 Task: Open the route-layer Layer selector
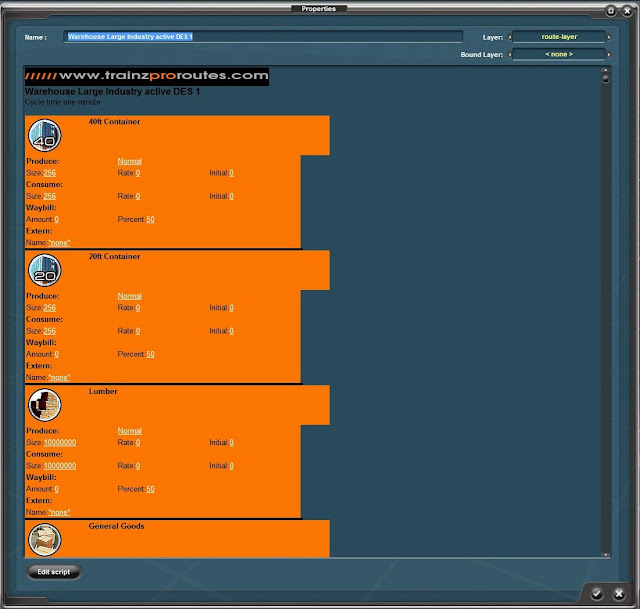pyautogui.click(x=559, y=37)
